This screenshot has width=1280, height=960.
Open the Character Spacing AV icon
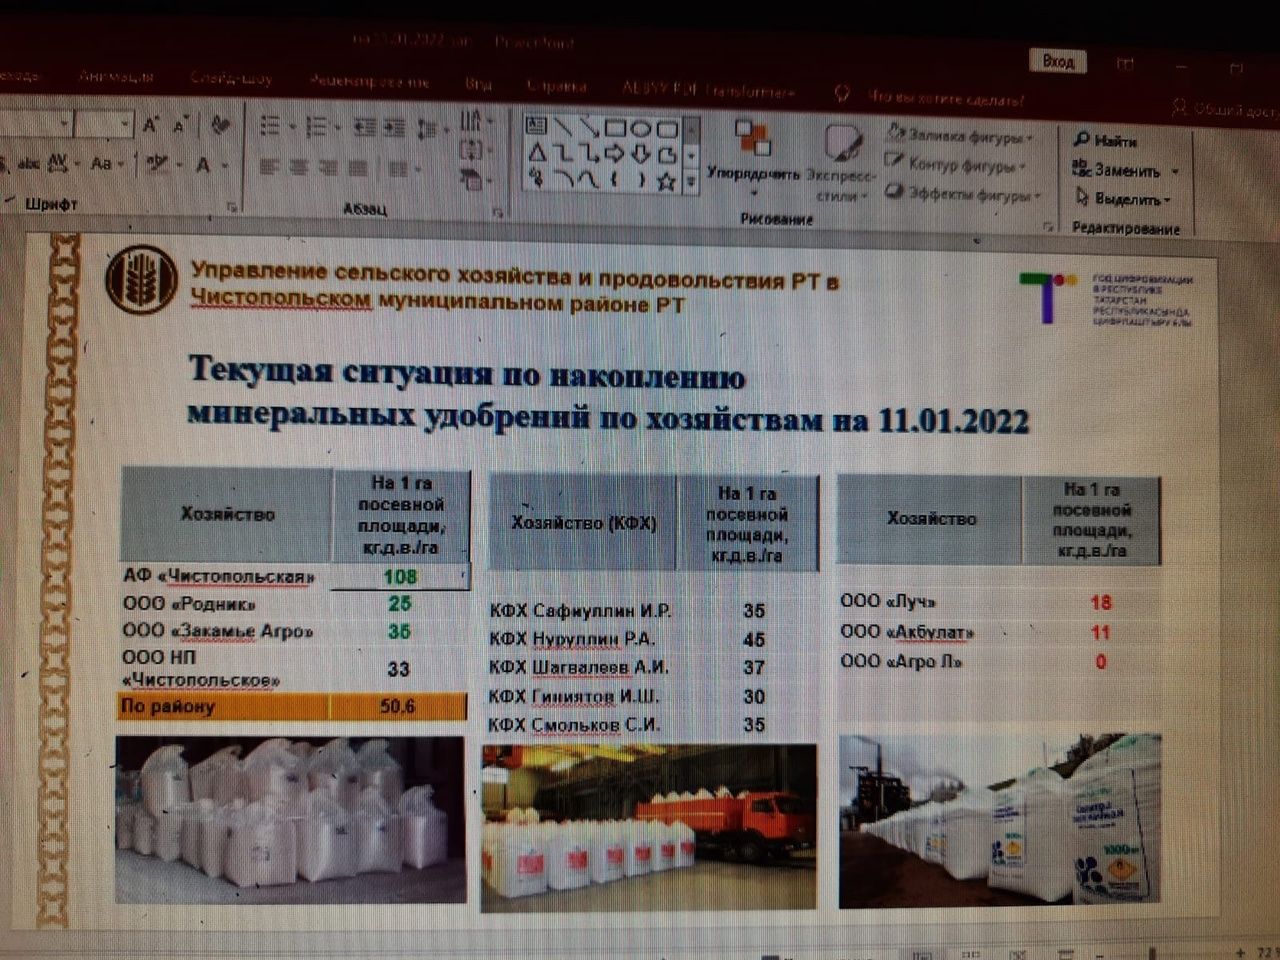(59, 163)
